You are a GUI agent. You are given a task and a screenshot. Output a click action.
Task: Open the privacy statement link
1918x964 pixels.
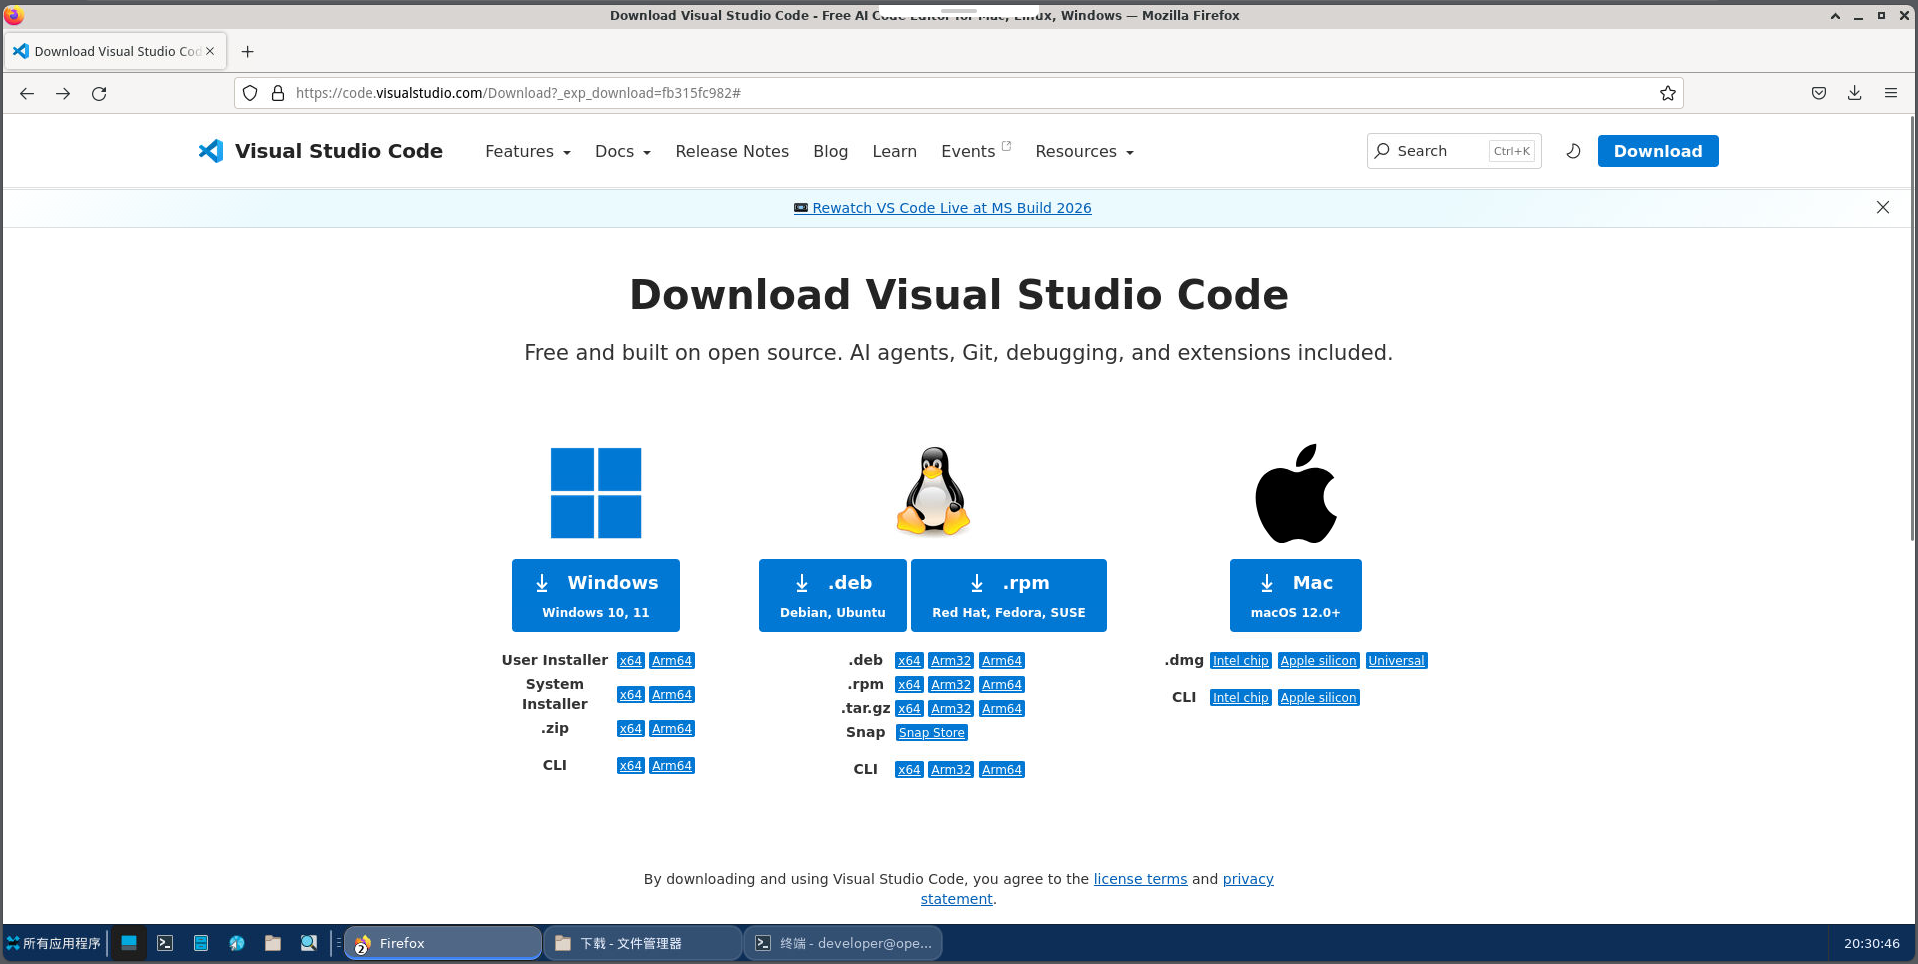(x=1248, y=879)
